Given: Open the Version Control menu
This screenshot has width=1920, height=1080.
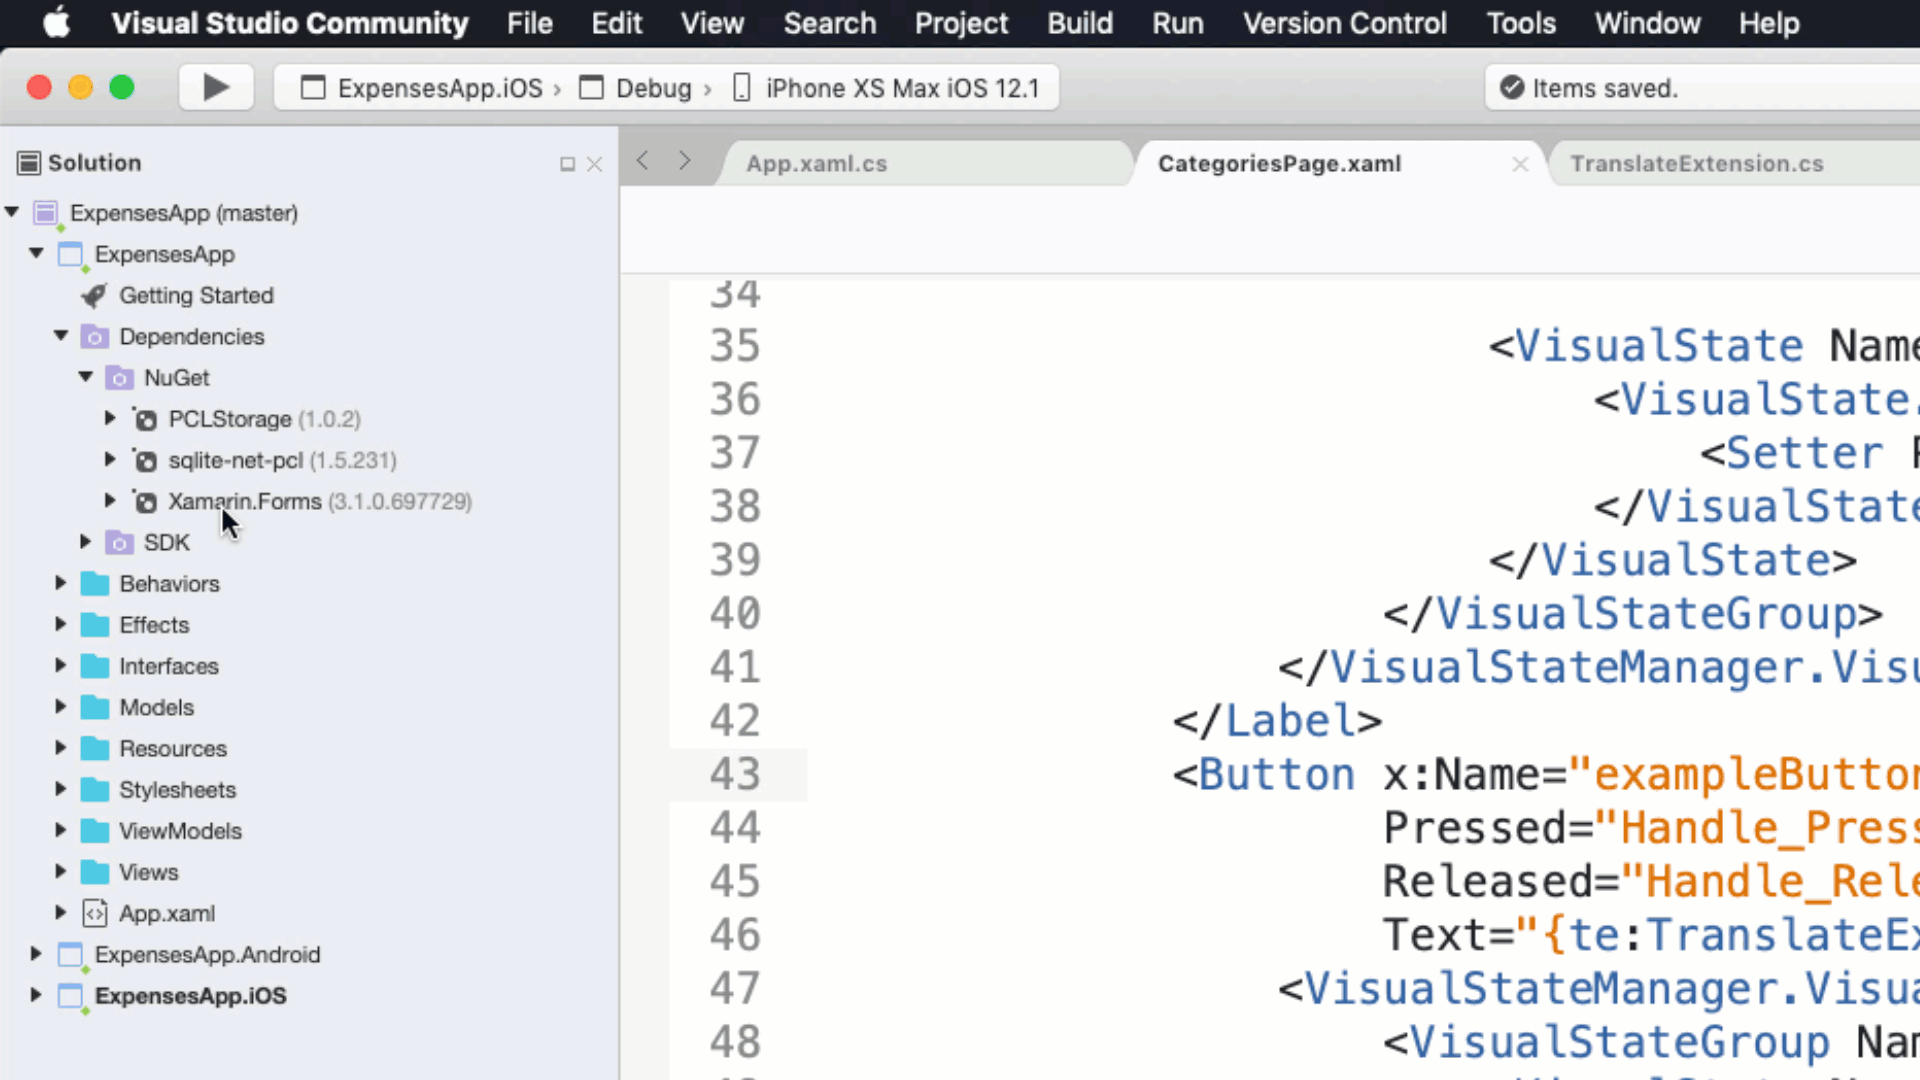Looking at the screenshot, I should coord(1344,23).
